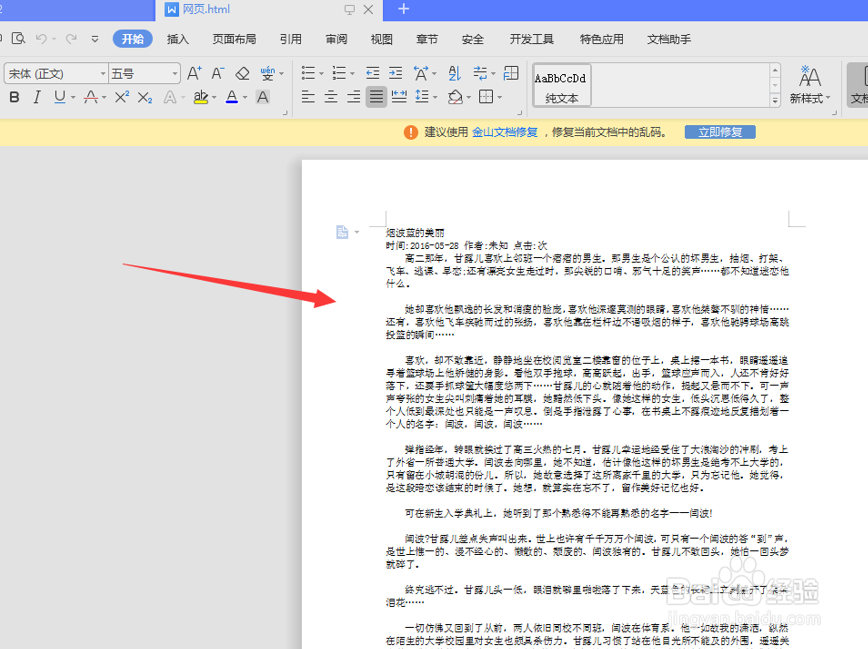Click 立即修复 button
The image size is (868, 649).
pos(720,132)
